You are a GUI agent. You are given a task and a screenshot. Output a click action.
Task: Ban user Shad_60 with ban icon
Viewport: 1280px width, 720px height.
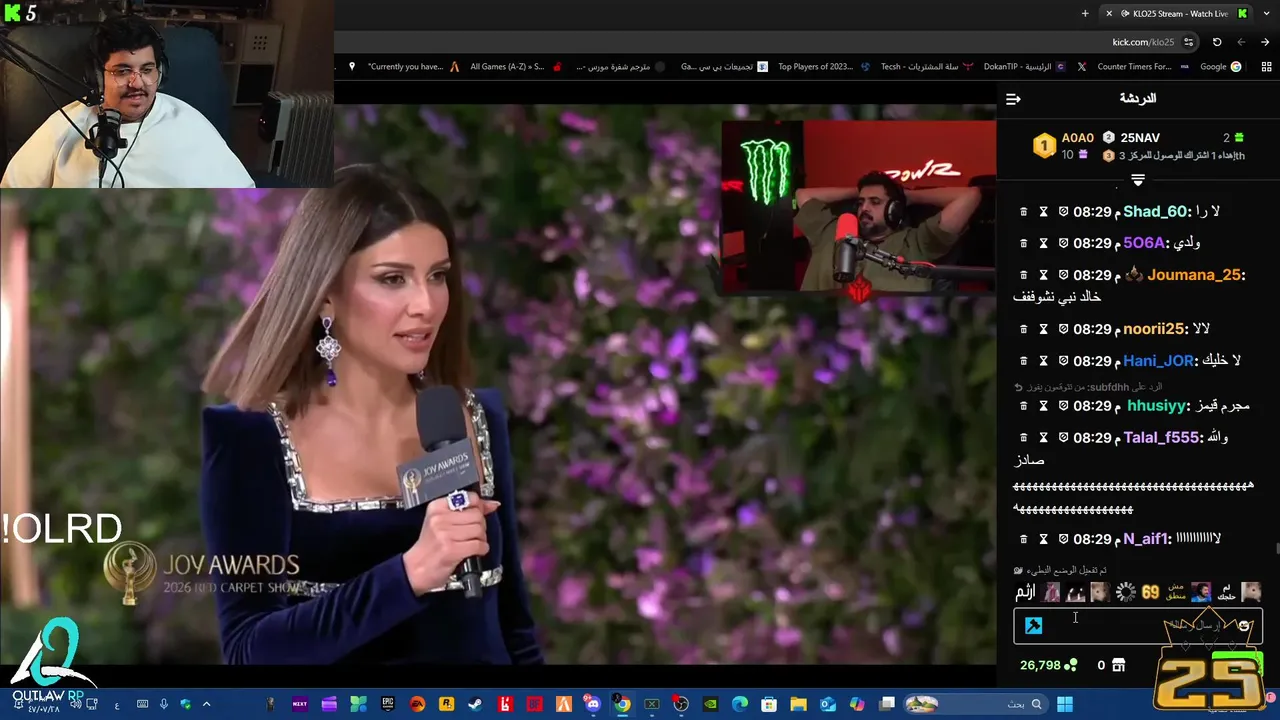1063,212
